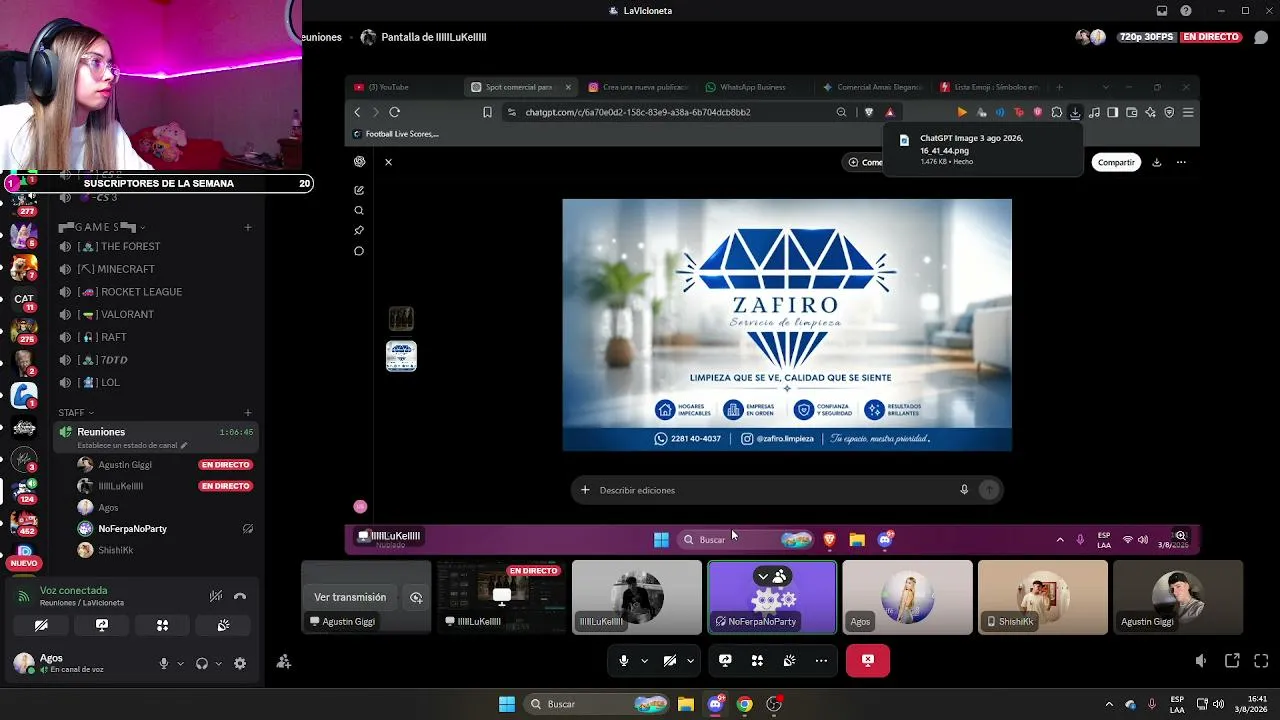Toggle noise suppression in the Voz conectada panel
Viewport: 1280px width, 720px height.
coord(216,596)
